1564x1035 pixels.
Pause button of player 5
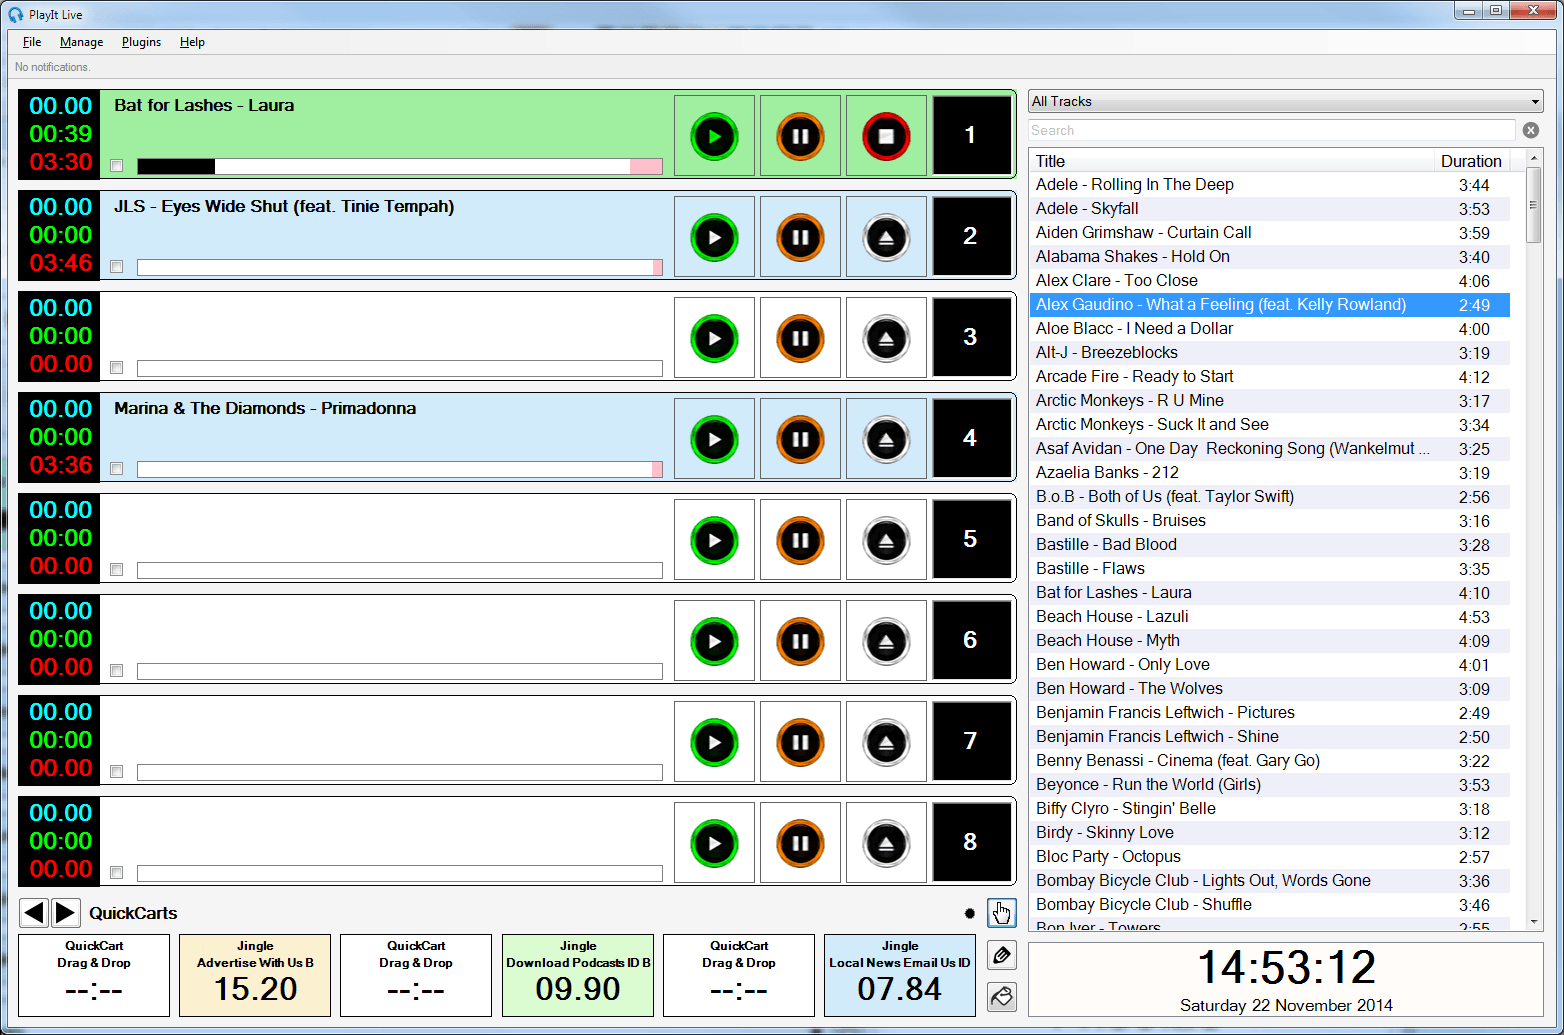click(800, 540)
